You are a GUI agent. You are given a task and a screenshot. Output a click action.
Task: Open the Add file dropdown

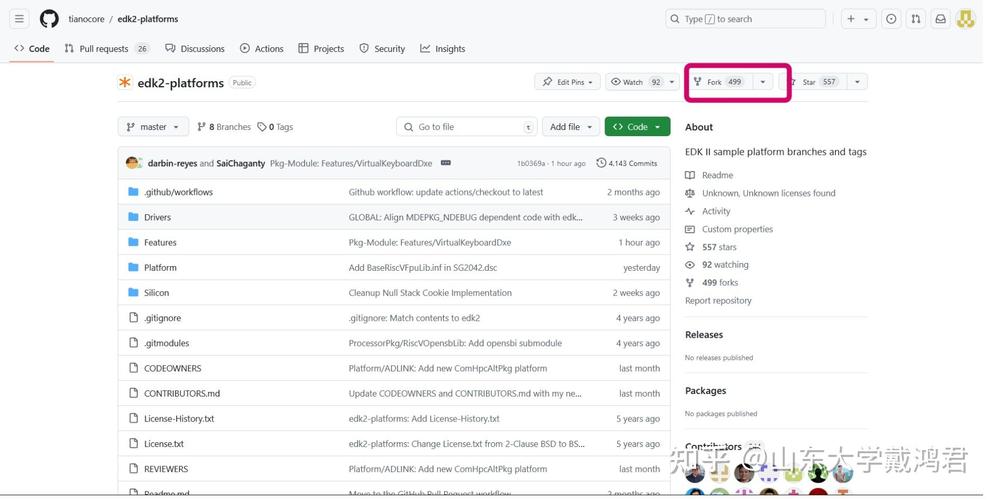point(571,127)
